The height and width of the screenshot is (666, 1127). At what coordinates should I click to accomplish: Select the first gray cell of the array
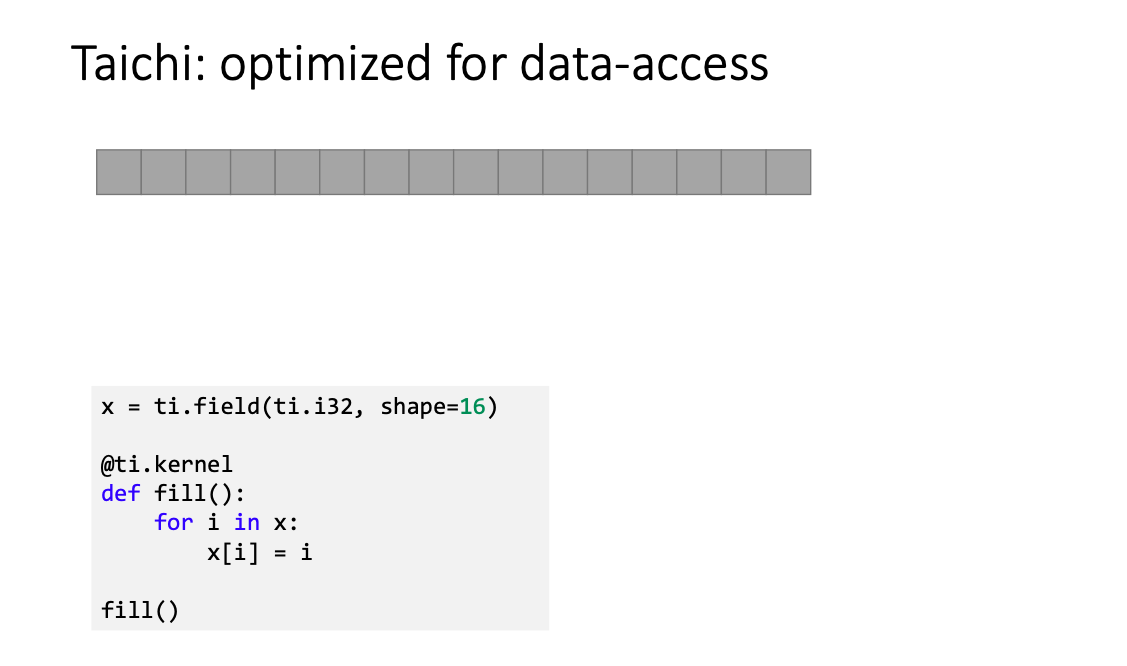tap(119, 172)
